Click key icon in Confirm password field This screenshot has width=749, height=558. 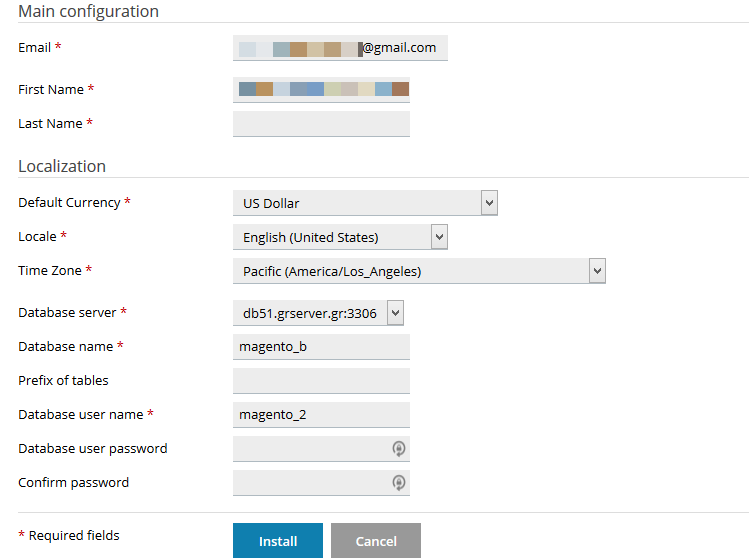click(x=399, y=483)
